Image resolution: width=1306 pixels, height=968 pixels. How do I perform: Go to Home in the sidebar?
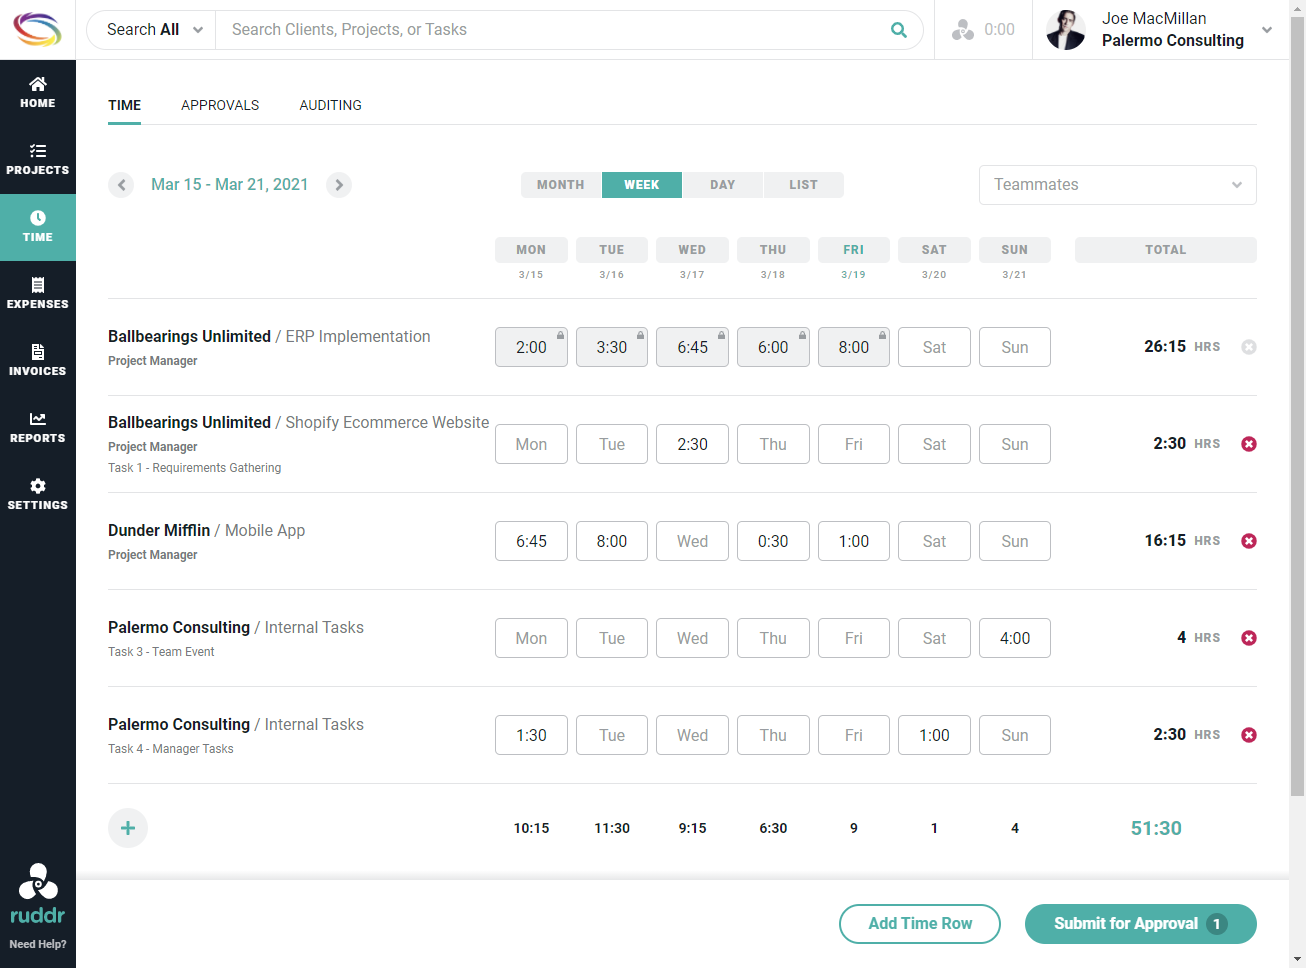[x=38, y=93]
